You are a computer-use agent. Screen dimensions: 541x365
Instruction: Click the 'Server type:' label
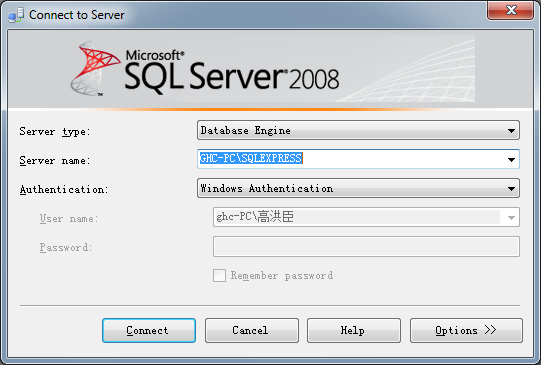[55, 131]
